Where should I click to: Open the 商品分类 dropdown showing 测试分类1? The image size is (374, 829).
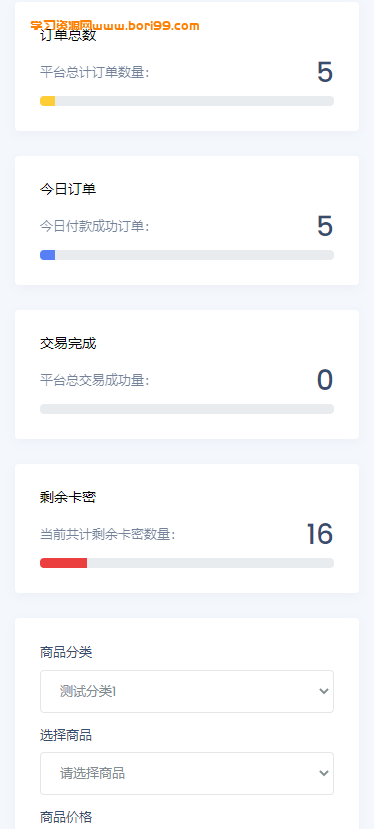pyautogui.click(x=187, y=692)
